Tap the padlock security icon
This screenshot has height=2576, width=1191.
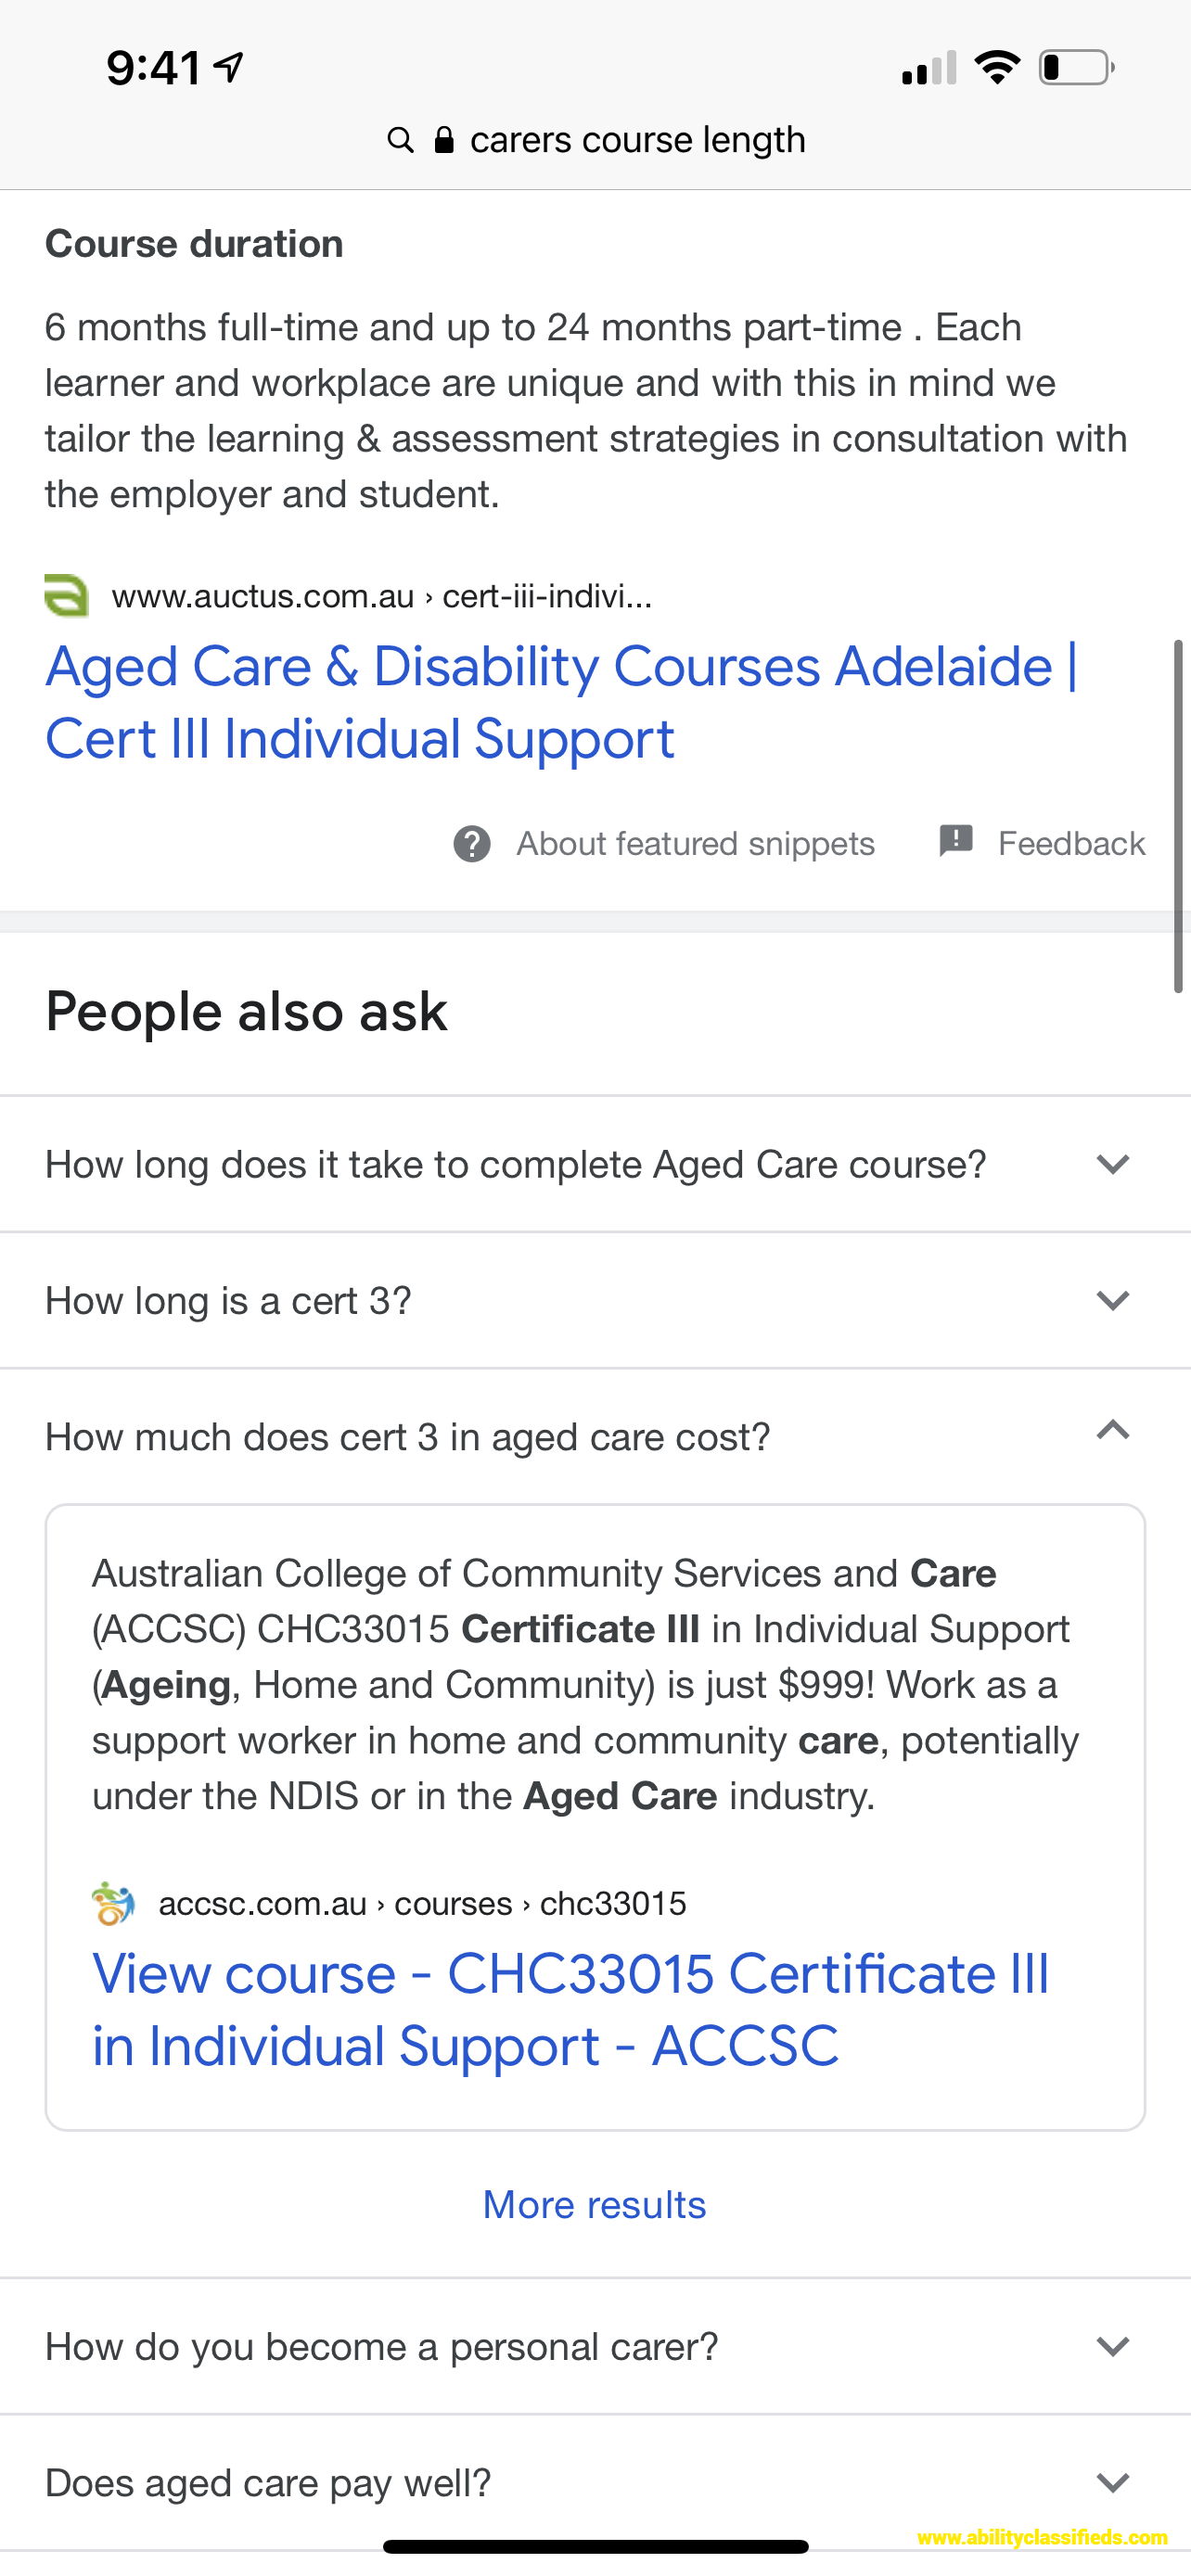444,139
